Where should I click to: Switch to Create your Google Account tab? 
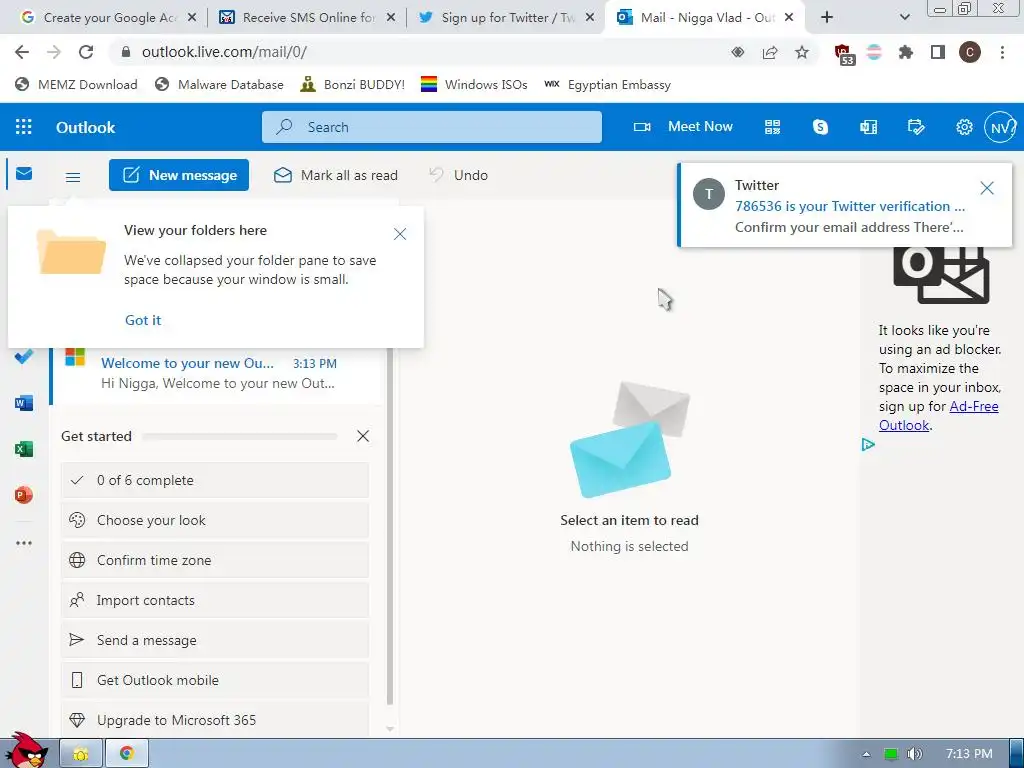(x=108, y=18)
